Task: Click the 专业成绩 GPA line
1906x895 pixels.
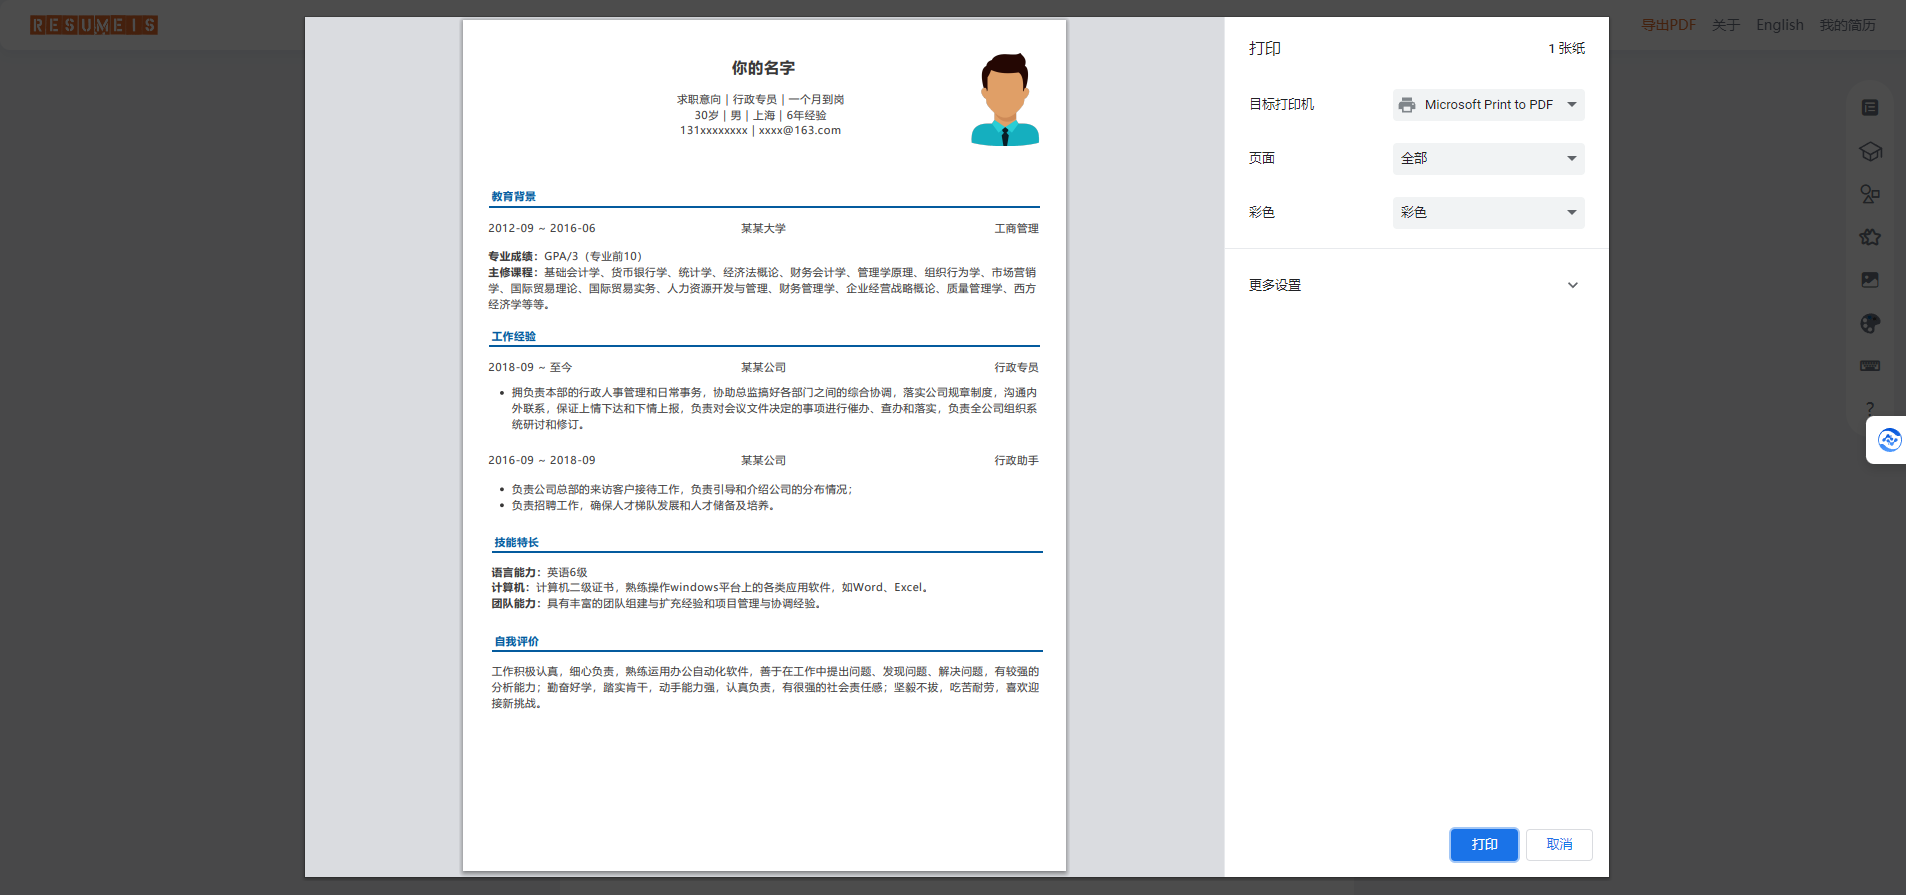Action: (565, 257)
